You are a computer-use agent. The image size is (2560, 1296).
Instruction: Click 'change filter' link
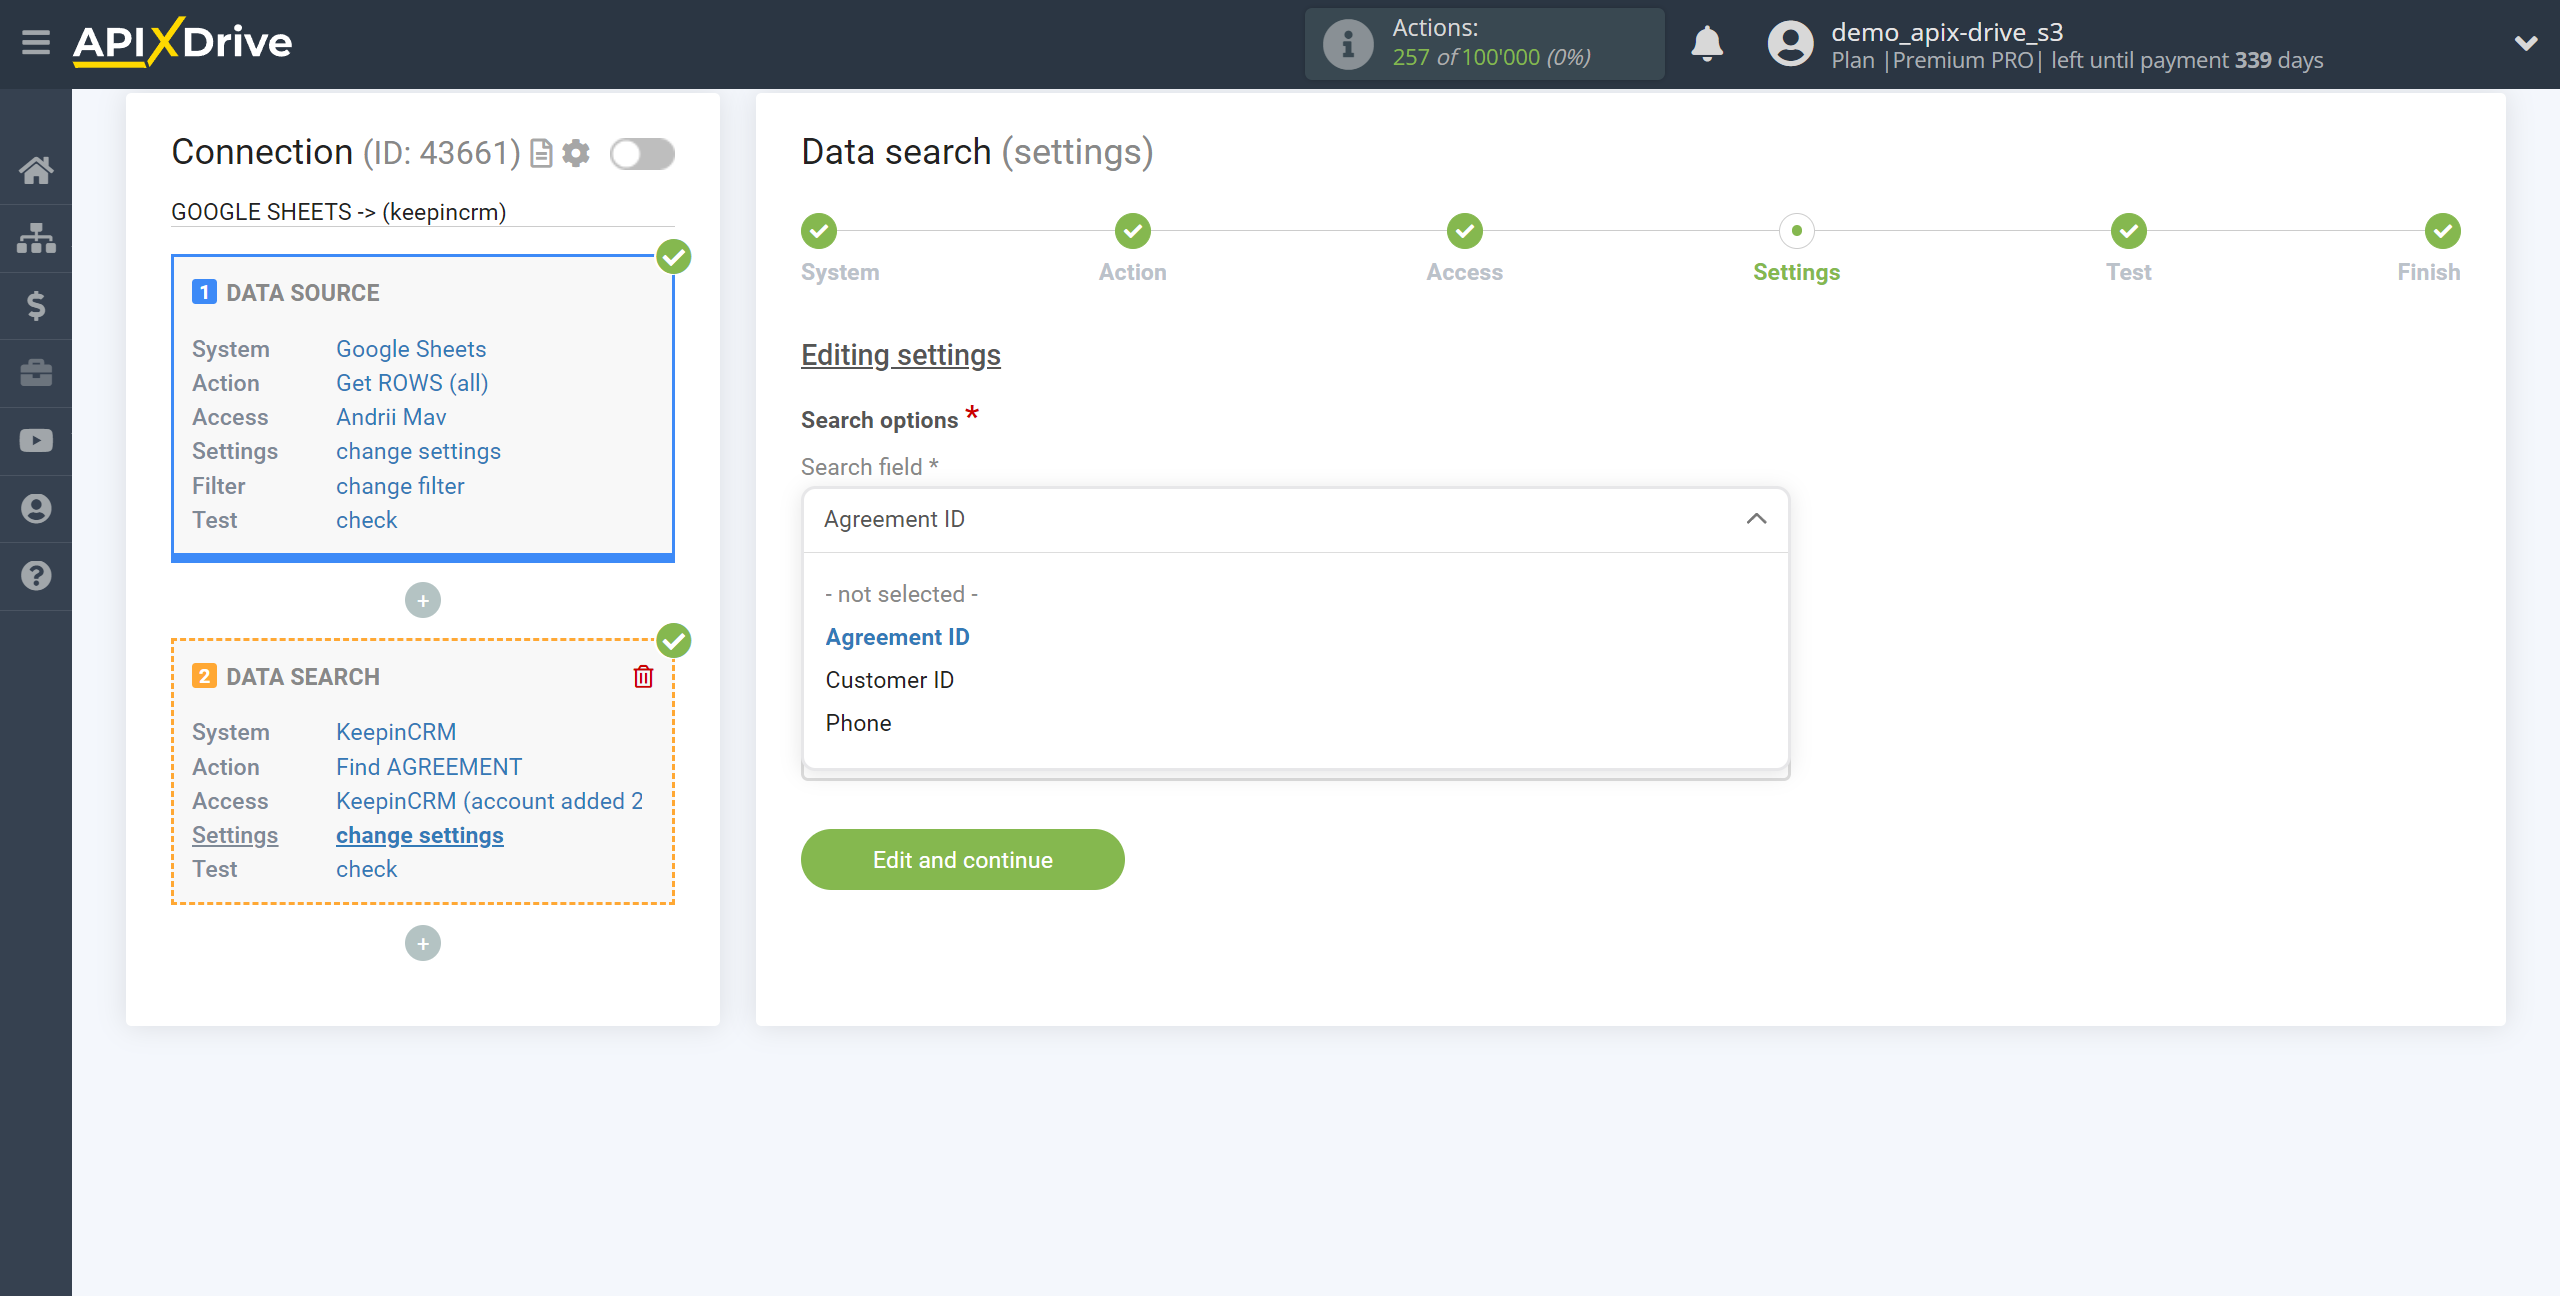pyautogui.click(x=400, y=486)
